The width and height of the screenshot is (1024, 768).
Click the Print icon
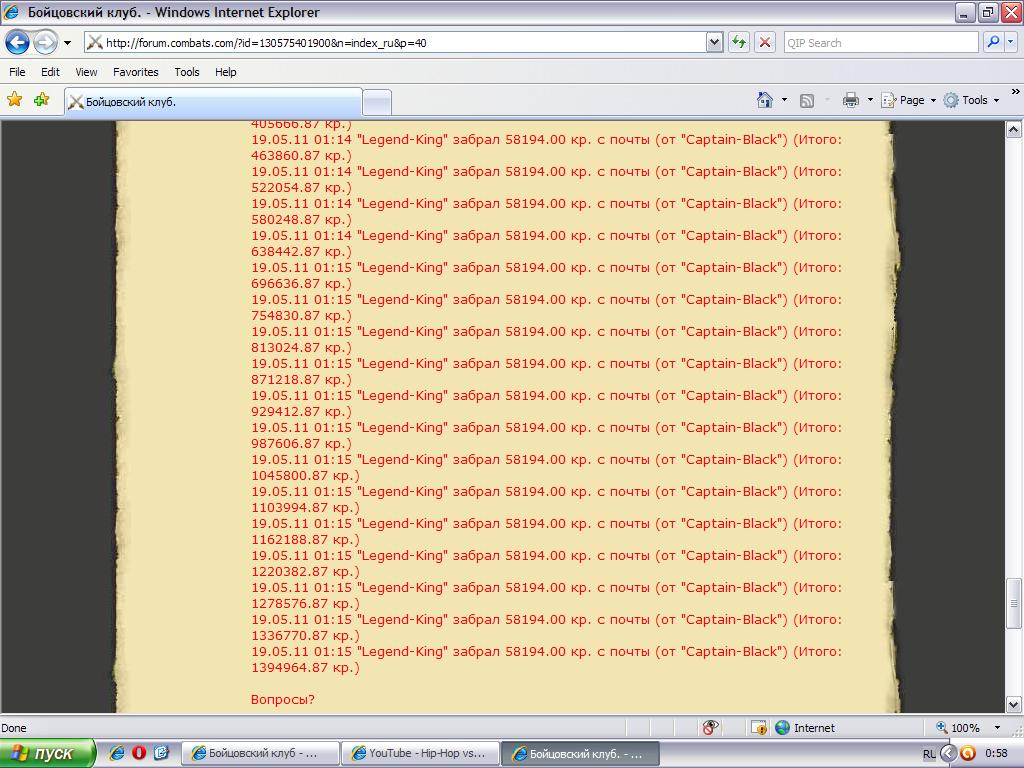click(x=850, y=100)
